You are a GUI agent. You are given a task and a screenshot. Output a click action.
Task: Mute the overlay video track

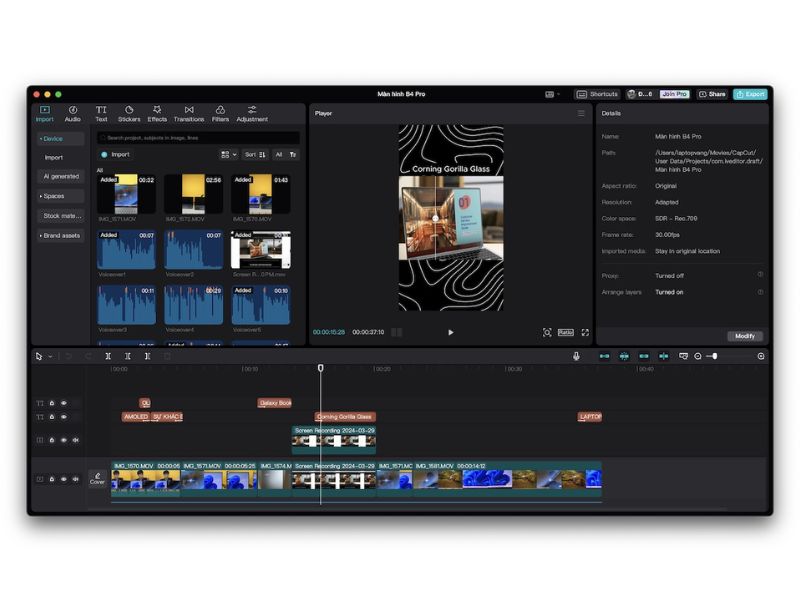click(x=76, y=440)
